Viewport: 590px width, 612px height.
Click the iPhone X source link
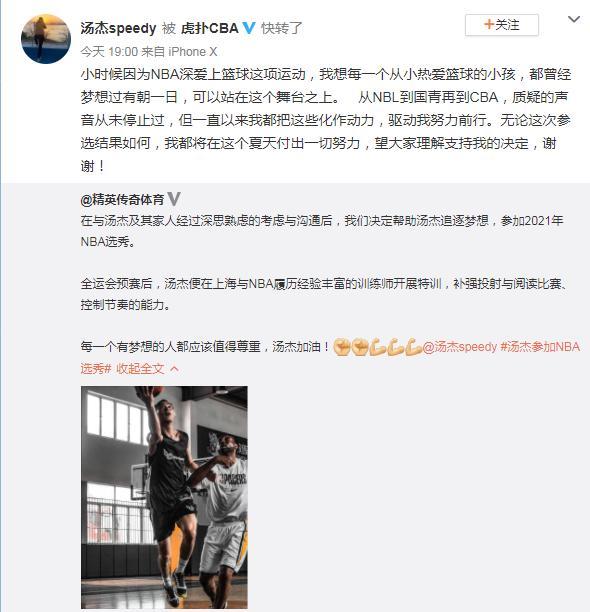point(193,52)
